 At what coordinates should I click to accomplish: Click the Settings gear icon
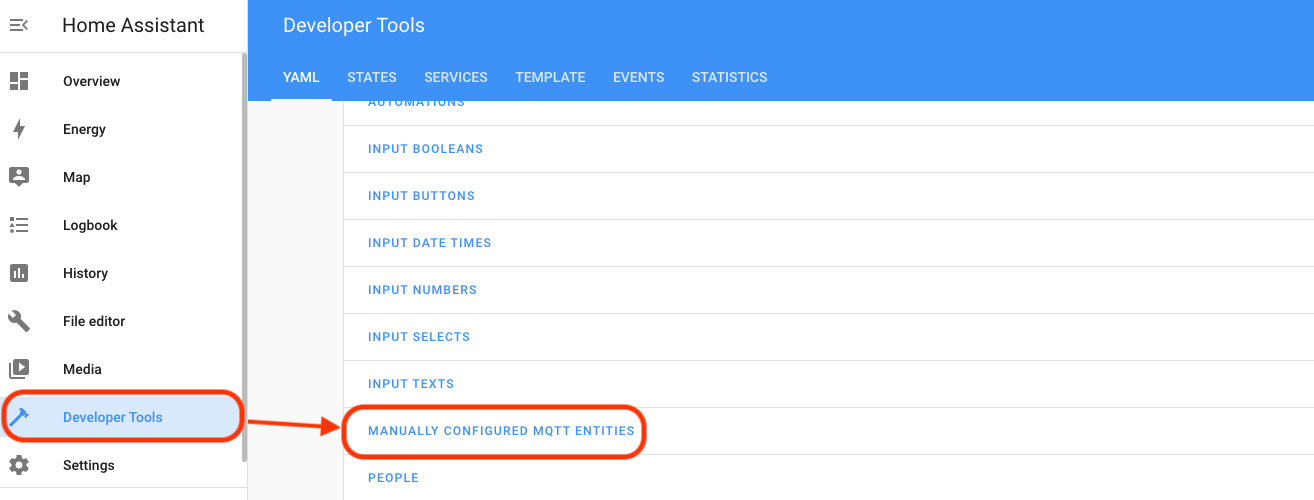[19, 465]
